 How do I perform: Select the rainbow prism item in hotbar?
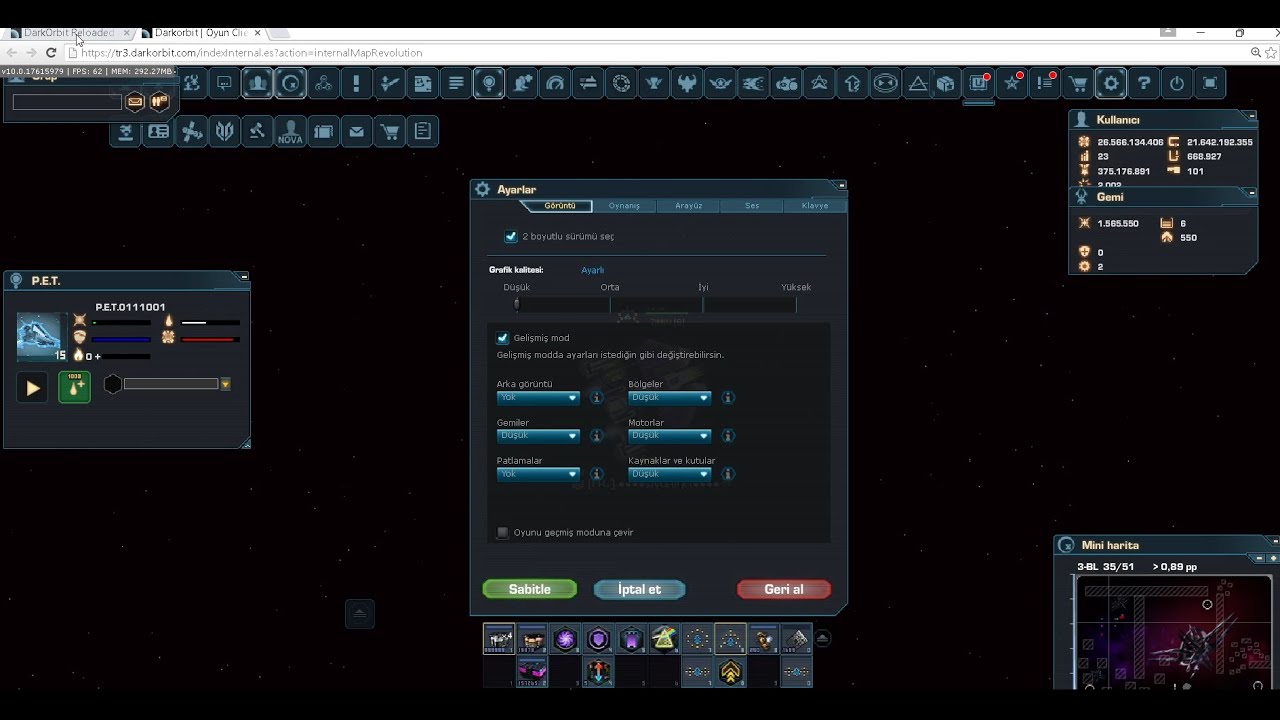tap(664, 639)
